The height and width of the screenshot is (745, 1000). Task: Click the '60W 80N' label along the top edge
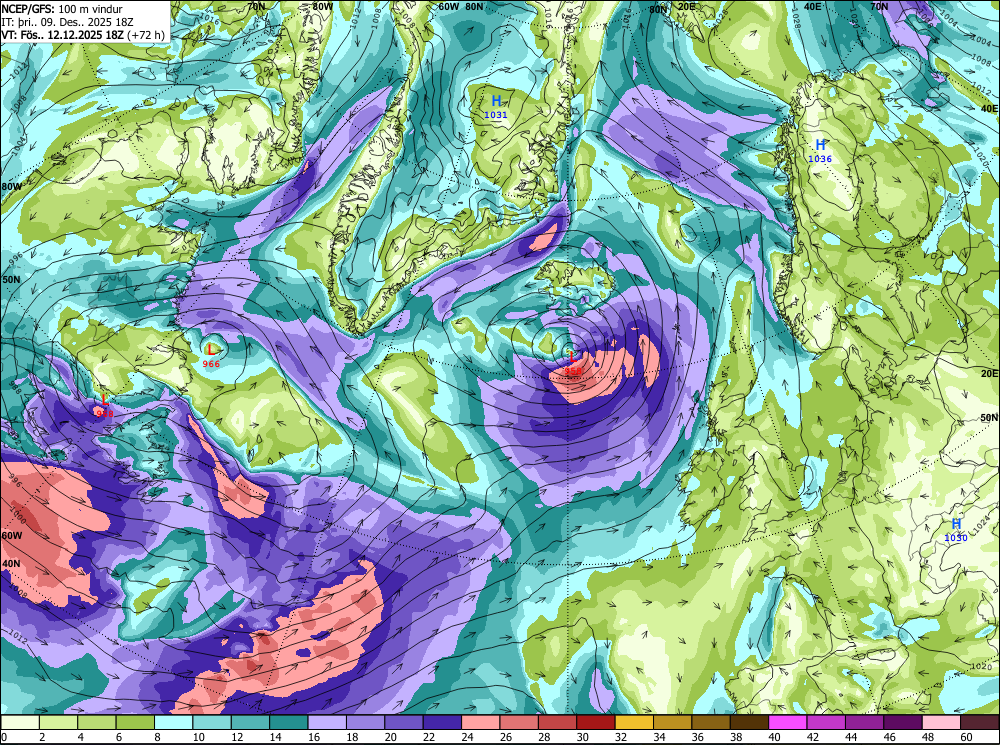461,6
